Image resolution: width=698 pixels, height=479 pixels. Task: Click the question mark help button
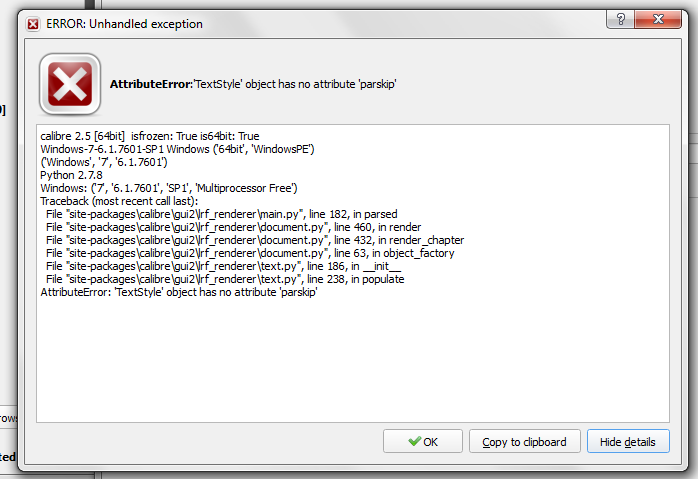pos(621,20)
